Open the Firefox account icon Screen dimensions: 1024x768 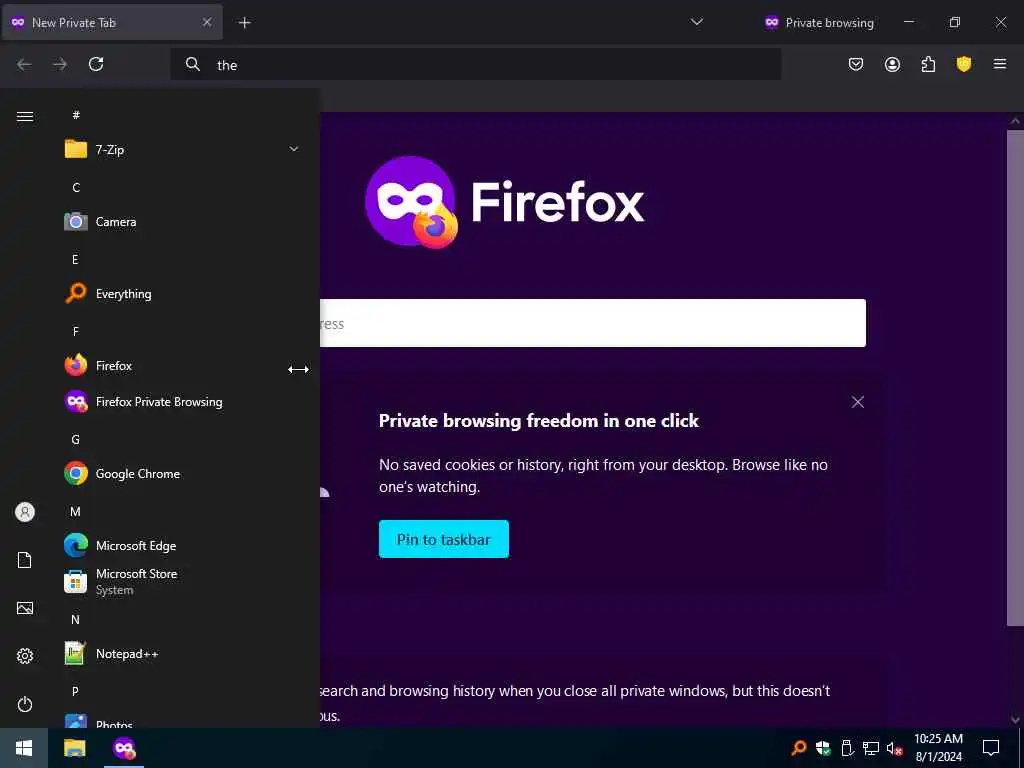click(892, 64)
